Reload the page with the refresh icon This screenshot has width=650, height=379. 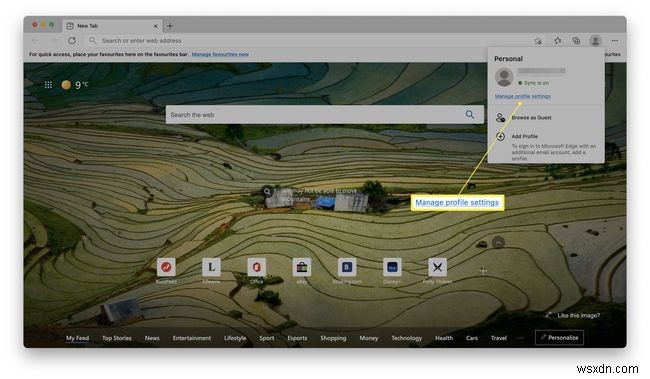(72, 41)
